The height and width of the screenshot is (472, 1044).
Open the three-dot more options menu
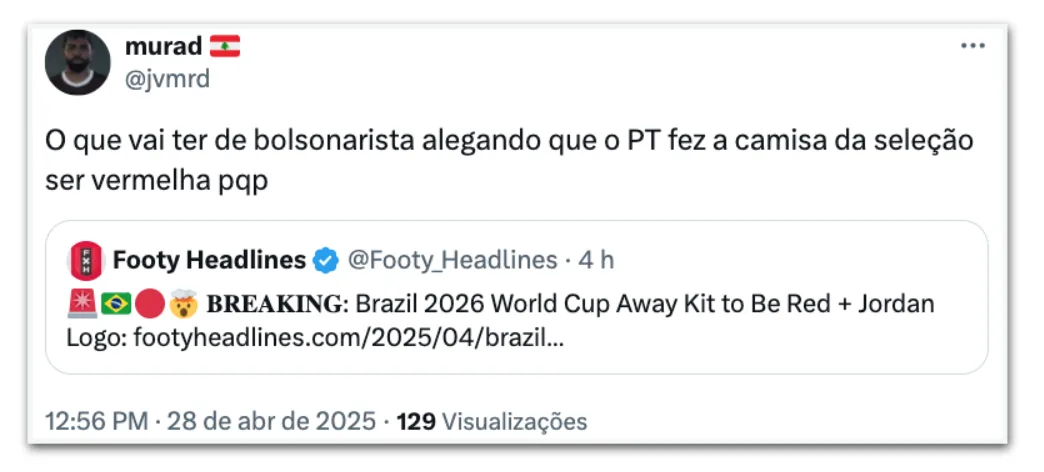pyautogui.click(x=972, y=47)
